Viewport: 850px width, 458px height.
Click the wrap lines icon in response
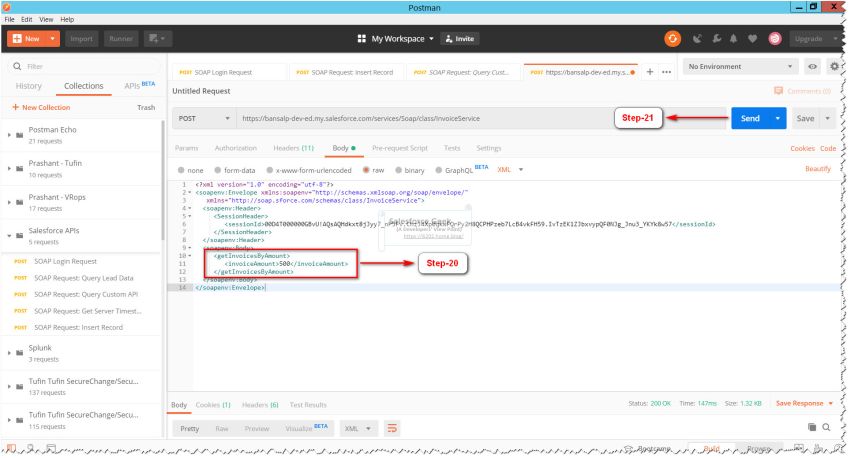(x=392, y=428)
